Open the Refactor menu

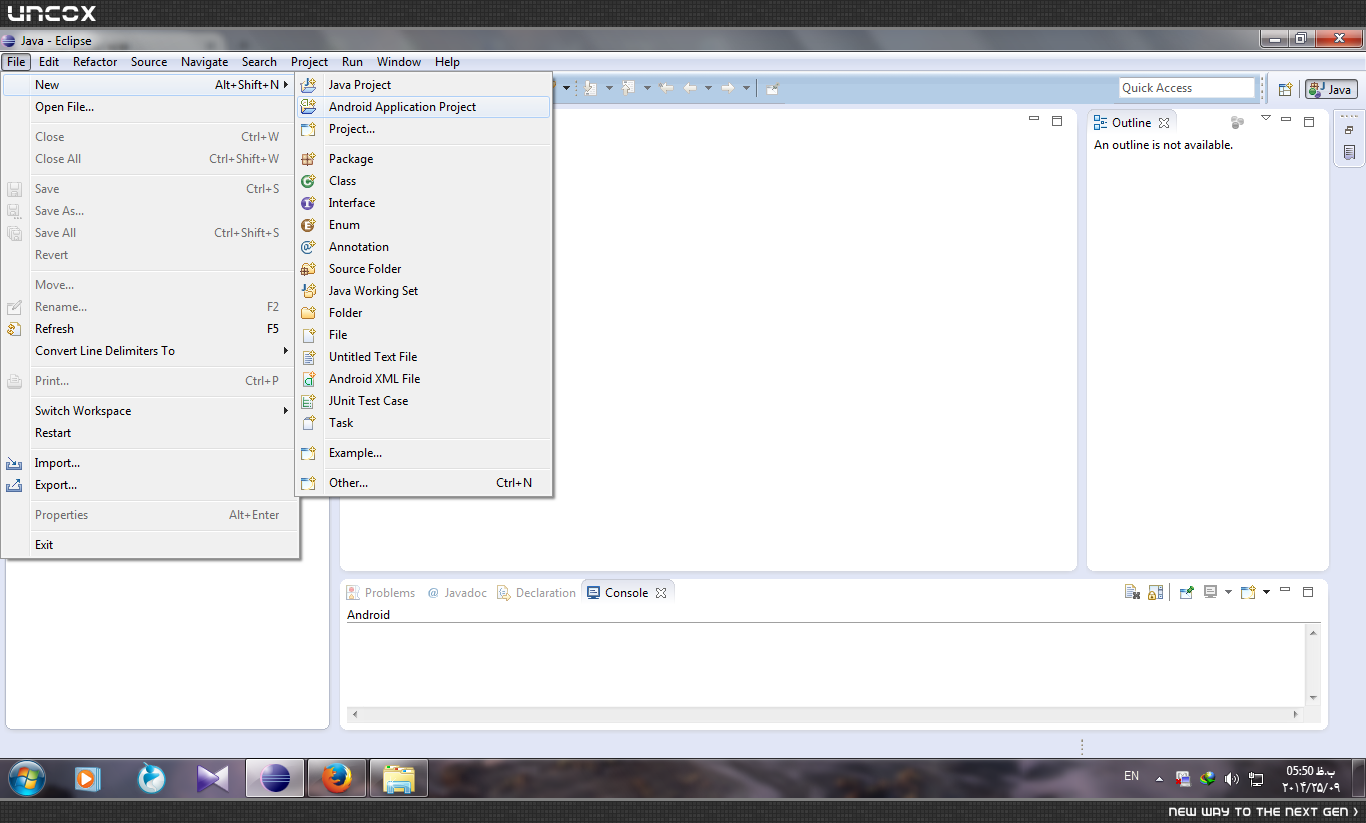pos(95,62)
